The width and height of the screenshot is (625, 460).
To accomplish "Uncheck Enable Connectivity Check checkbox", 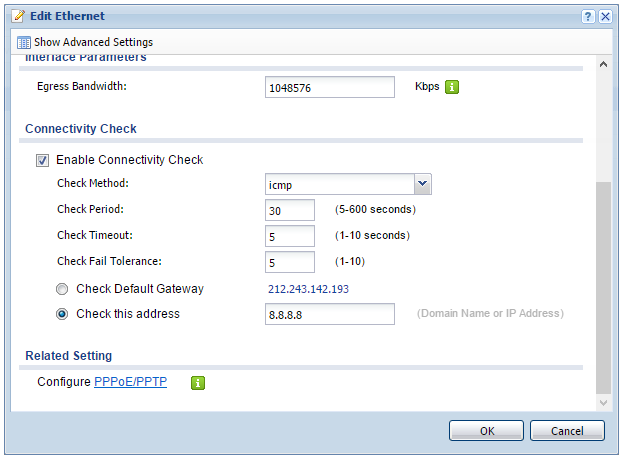I will [x=43, y=160].
